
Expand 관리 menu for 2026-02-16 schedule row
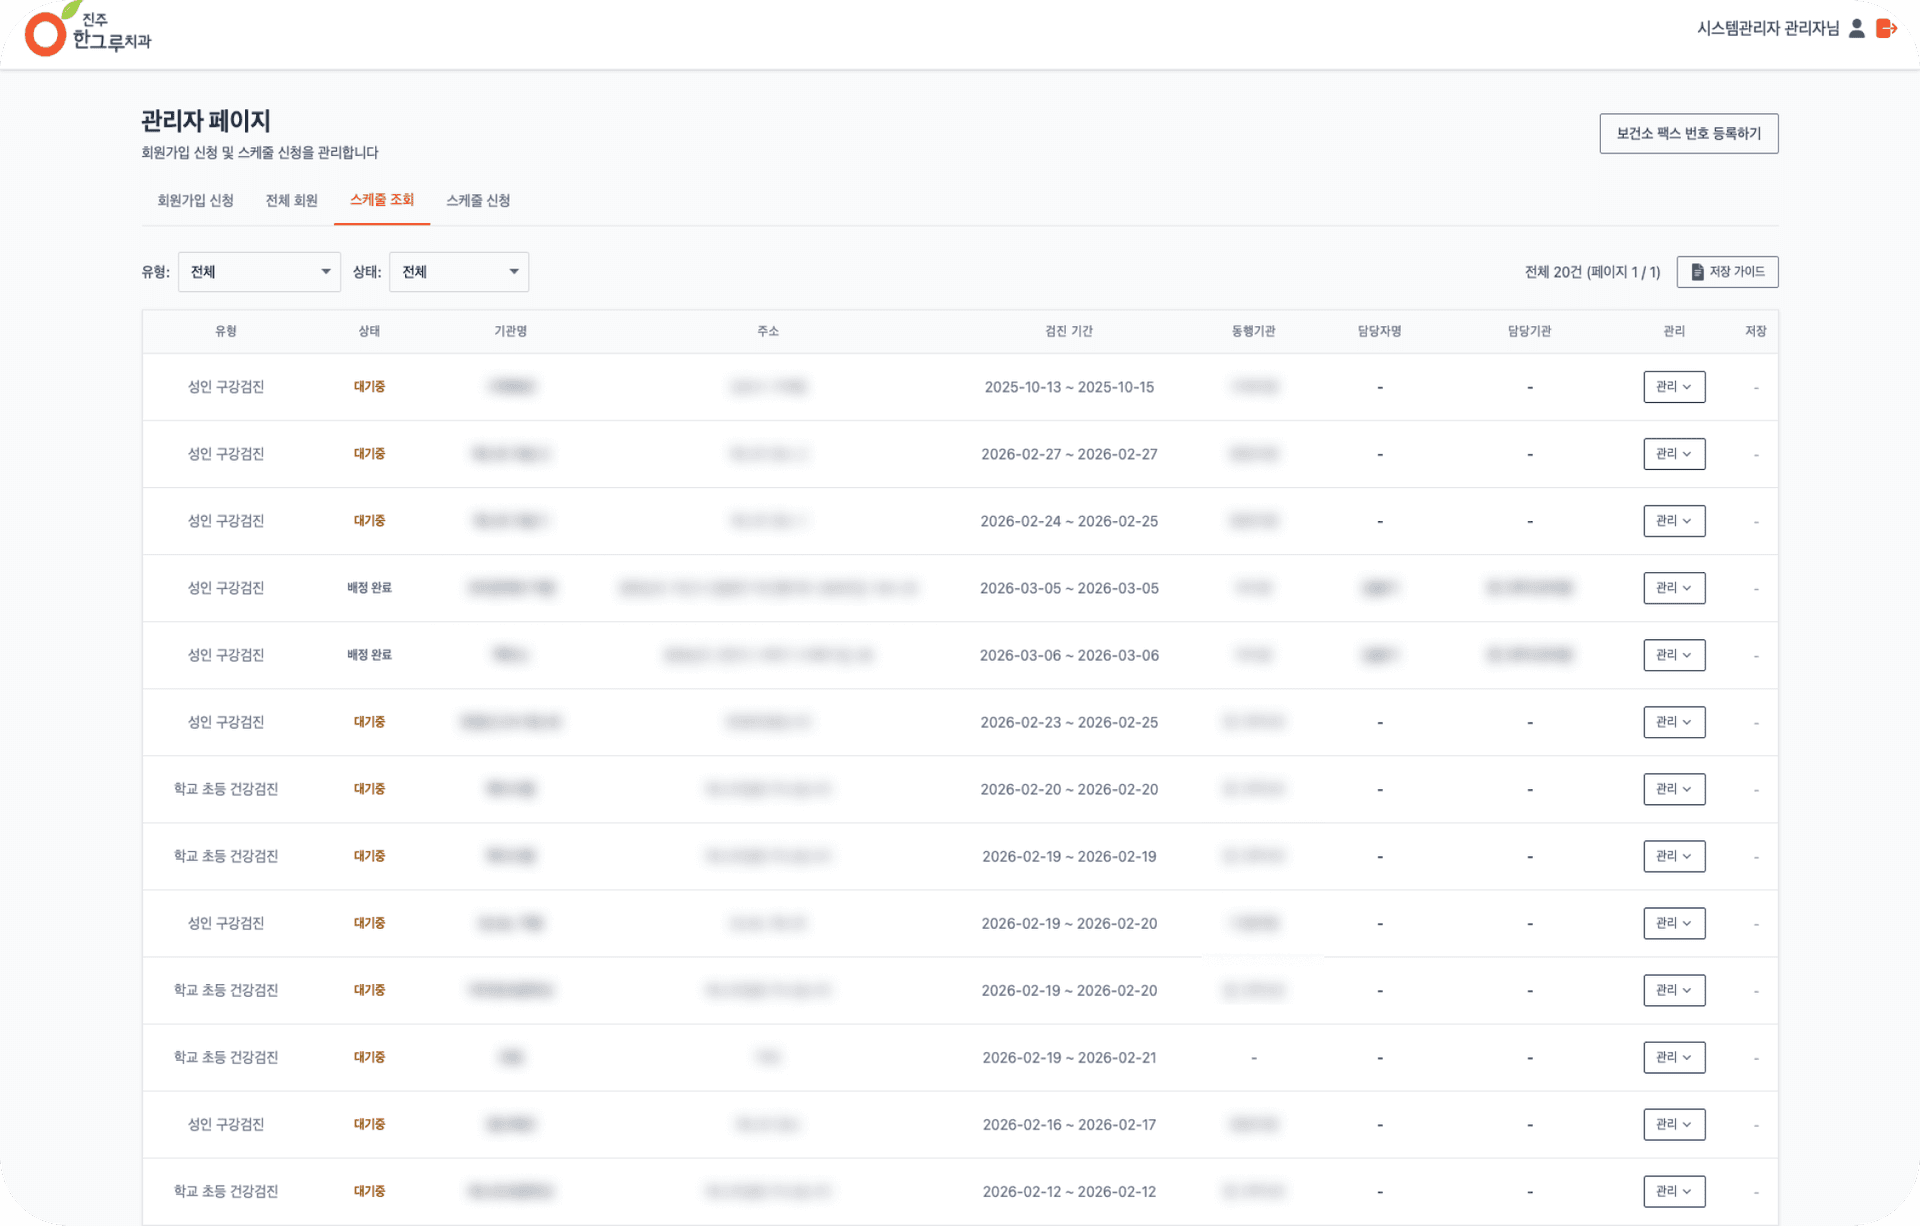click(x=1674, y=1124)
